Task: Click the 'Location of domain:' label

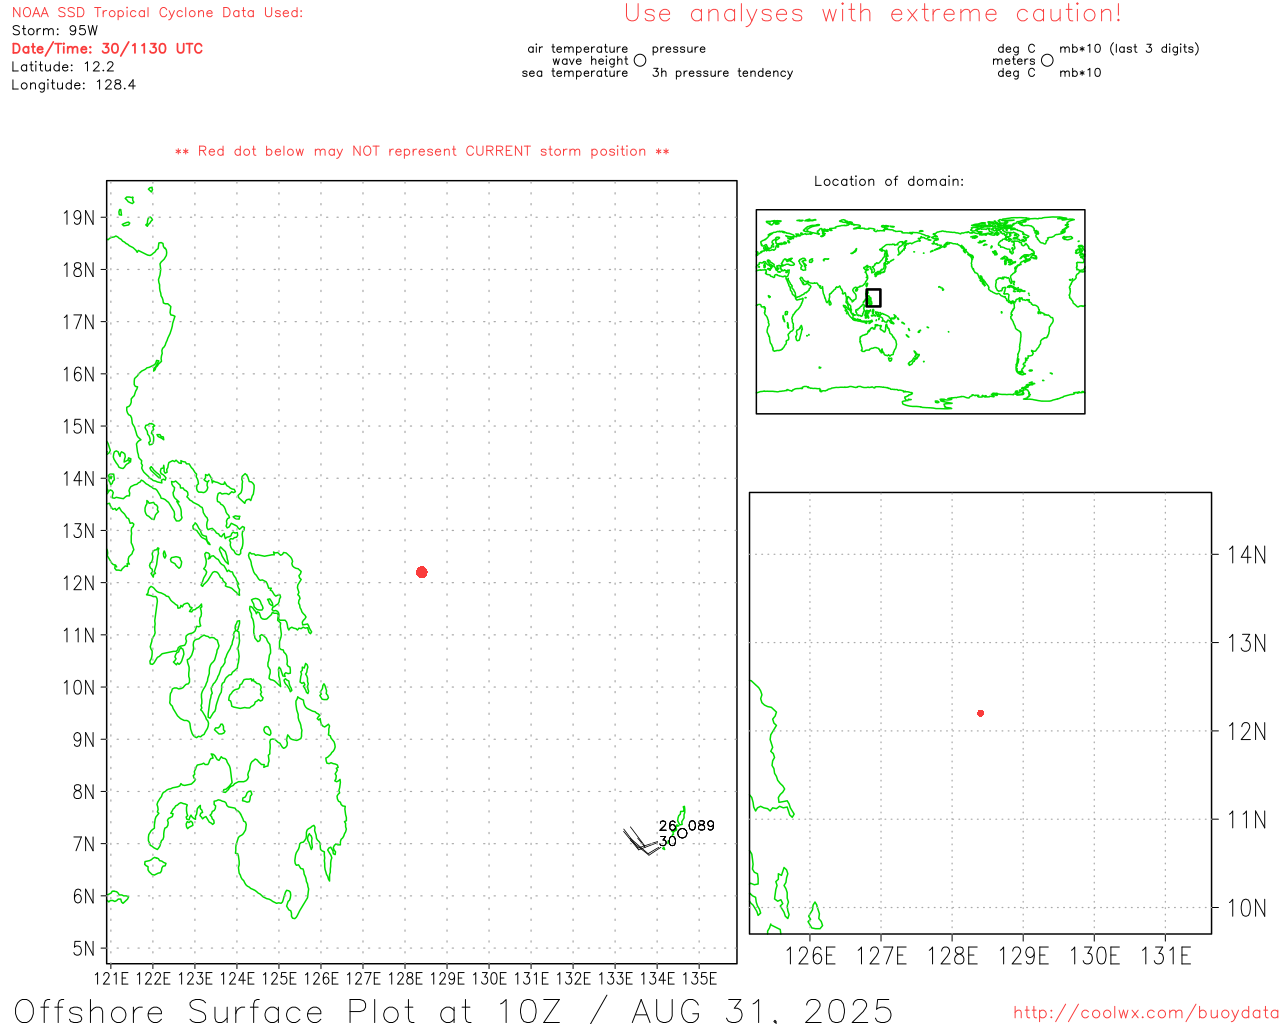Action: pyautogui.click(x=889, y=181)
